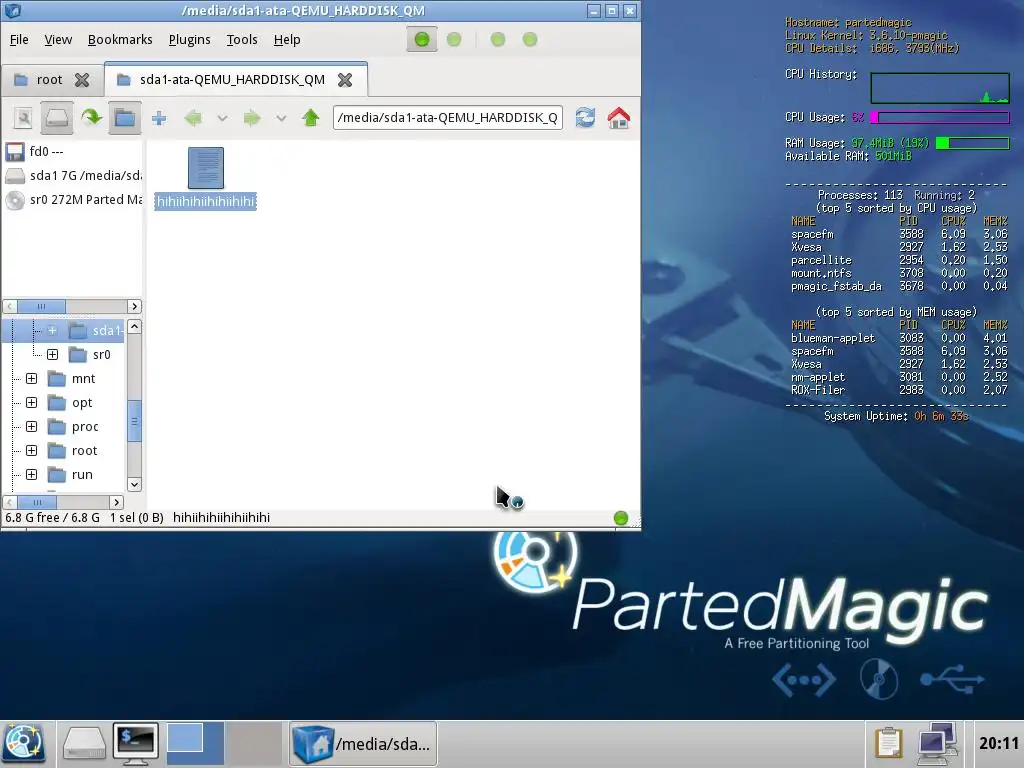This screenshot has height=768, width=1024.
Task: Click the path bar input field
Action: [x=448, y=118]
